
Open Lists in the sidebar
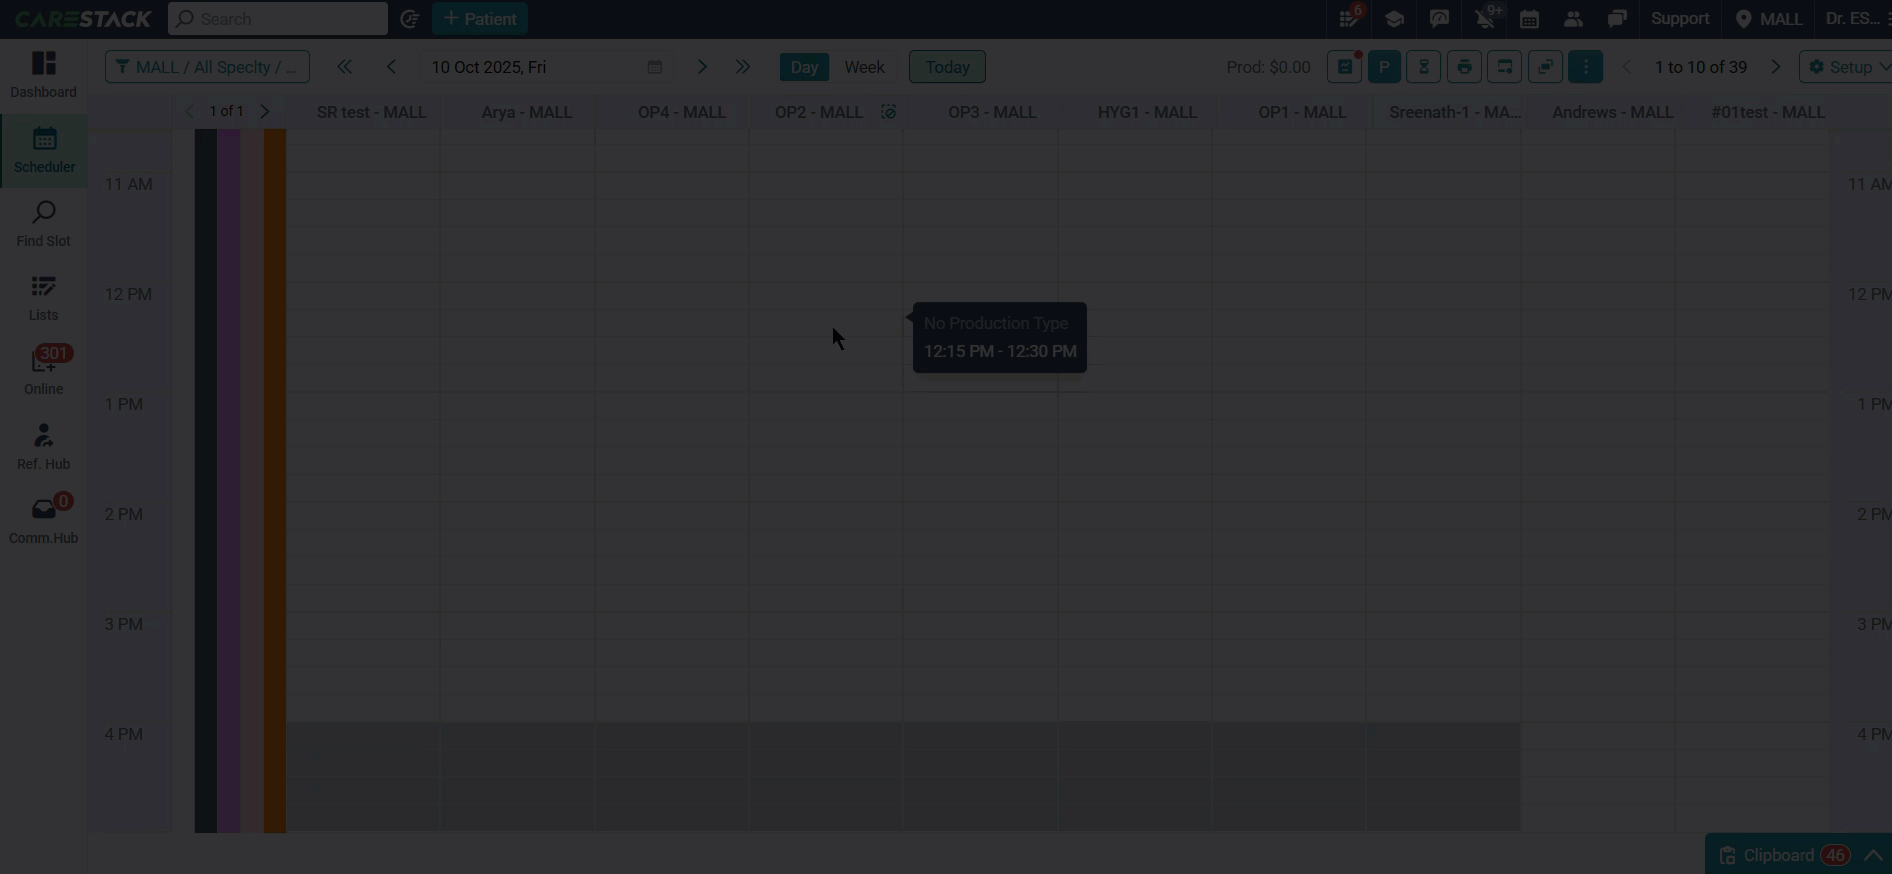tap(44, 298)
